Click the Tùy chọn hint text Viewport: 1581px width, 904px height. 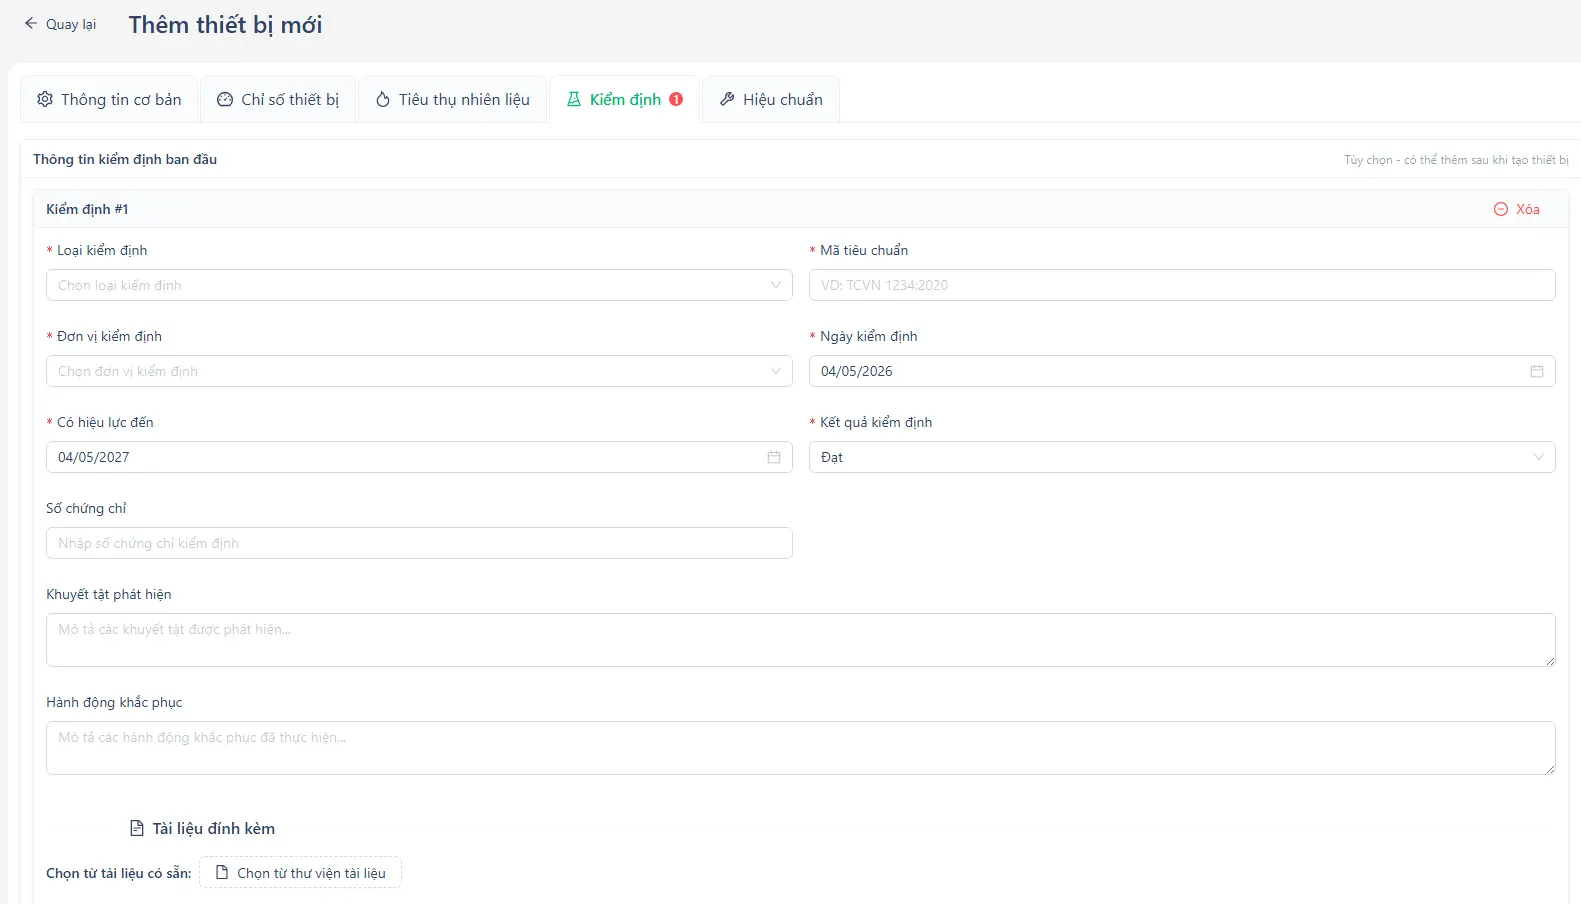pyautogui.click(x=1456, y=160)
